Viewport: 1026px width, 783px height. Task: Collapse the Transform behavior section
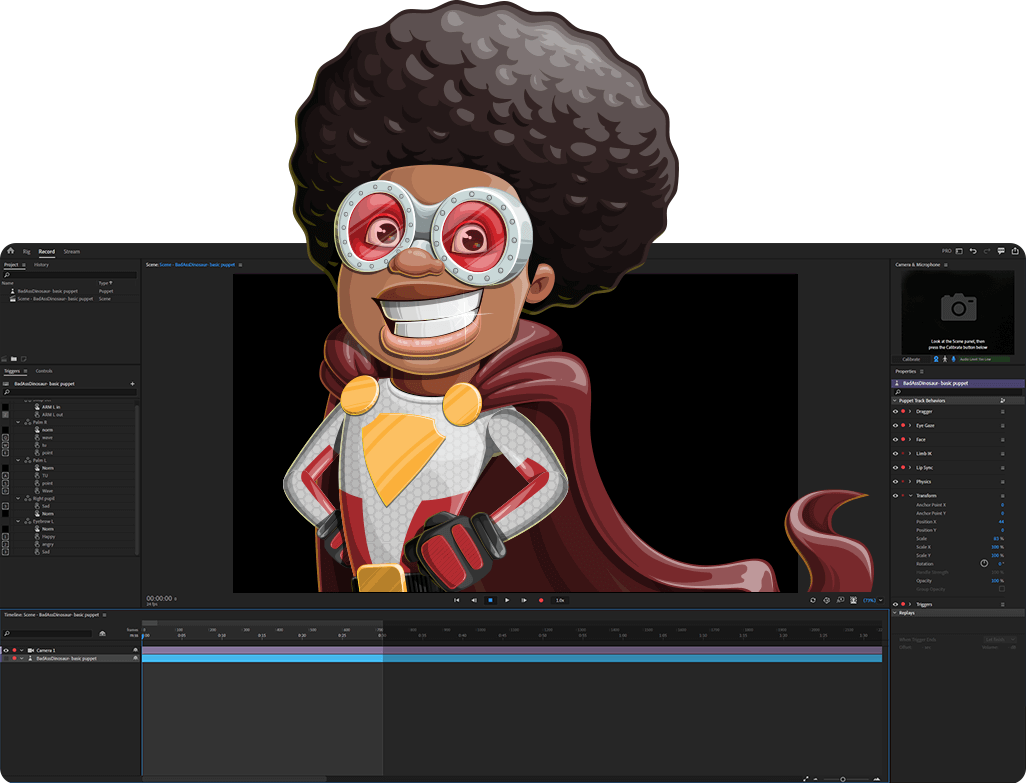pyautogui.click(x=910, y=496)
